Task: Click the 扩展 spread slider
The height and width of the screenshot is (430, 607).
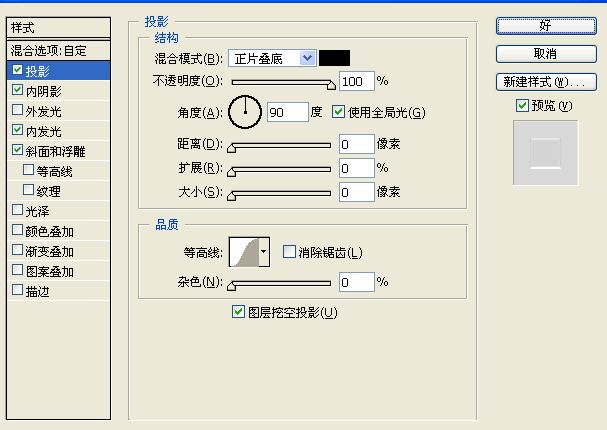Action: click(x=281, y=170)
